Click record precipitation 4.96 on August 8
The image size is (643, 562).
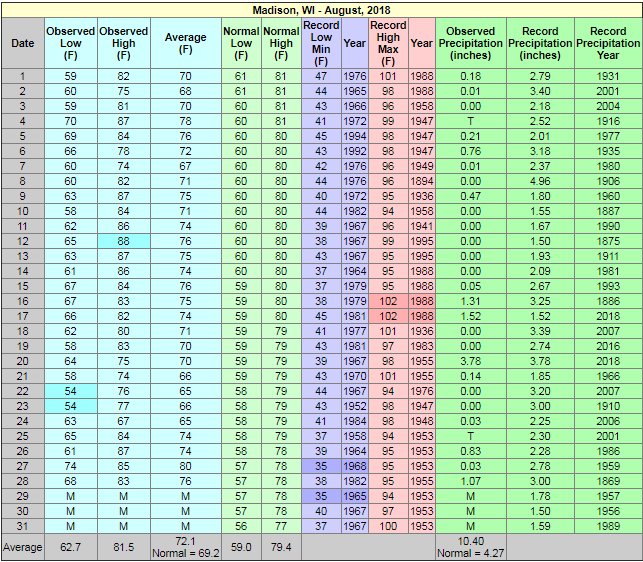[540, 181]
